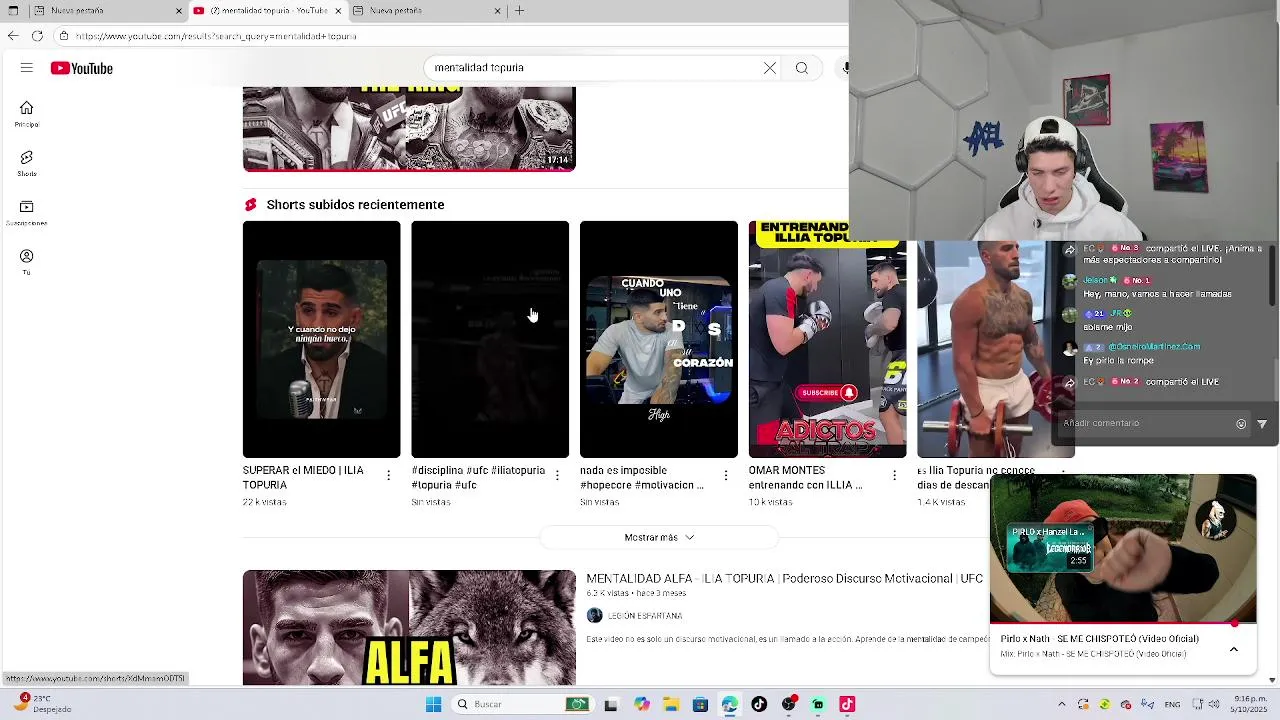The height and width of the screenshot is (720, 1280).
Task: Open Microsoft Store from the taskbar
Action: click(700, 704)
